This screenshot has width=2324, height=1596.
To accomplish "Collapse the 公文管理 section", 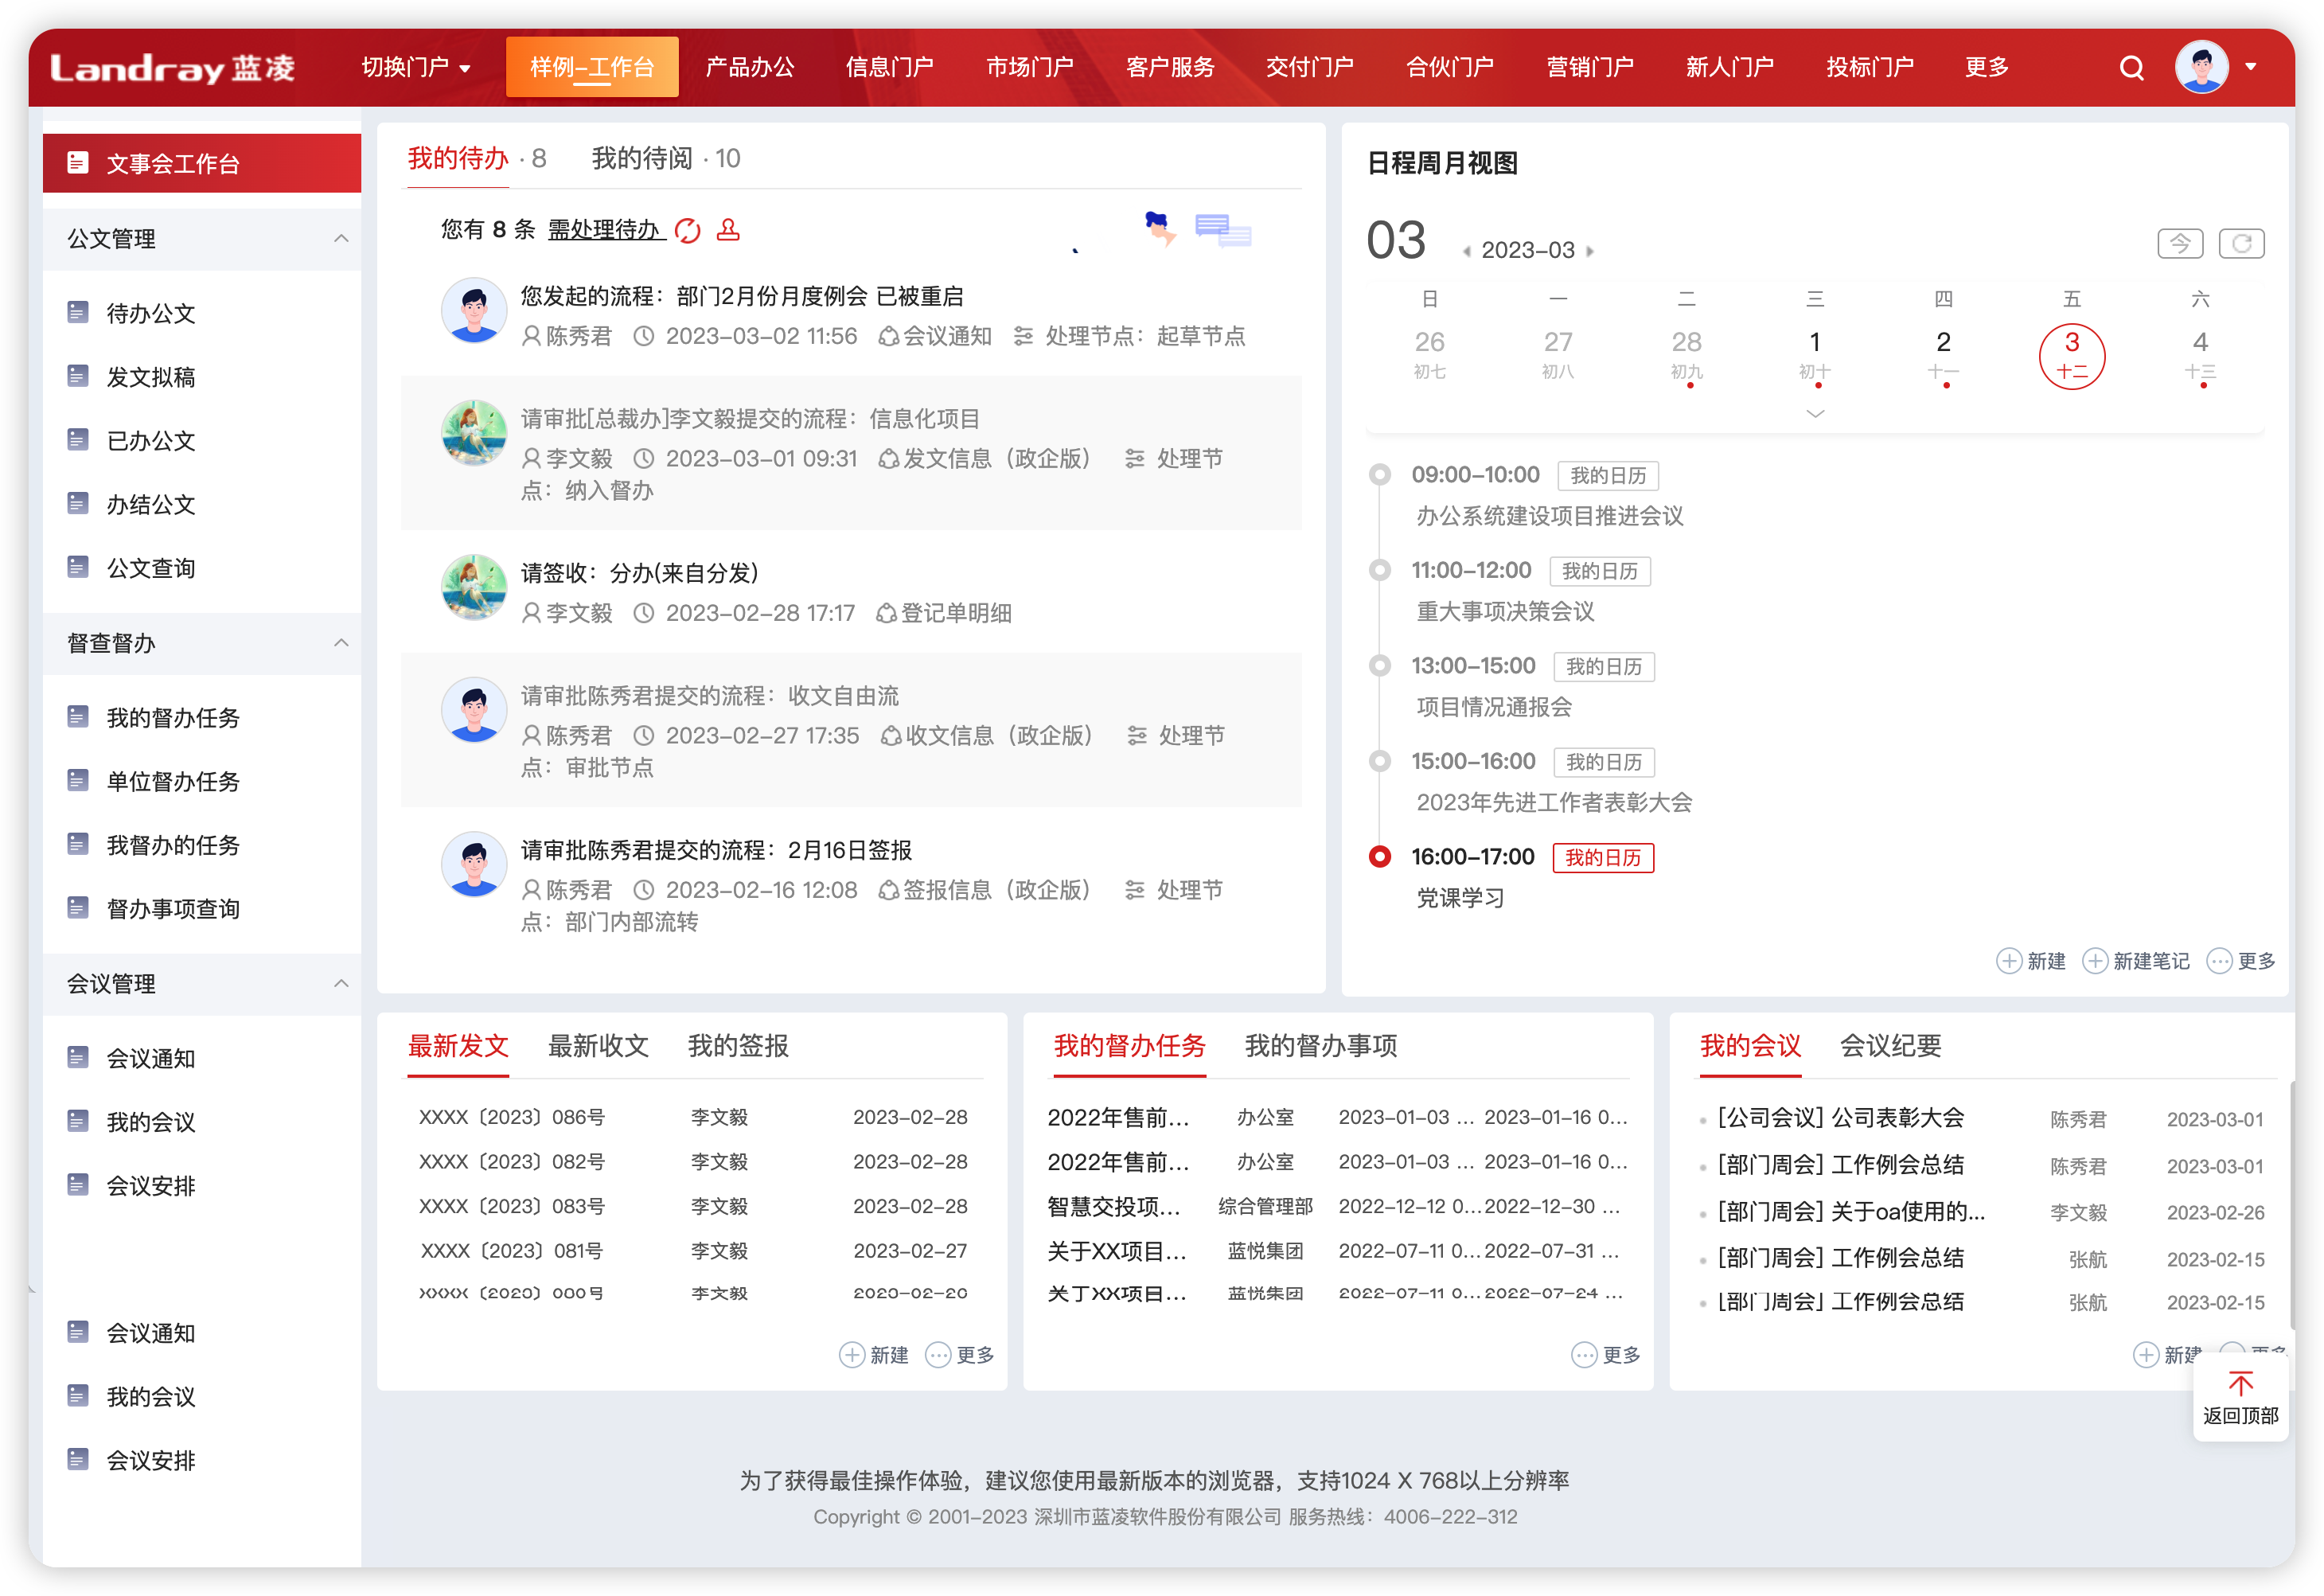I will point(341,238).
